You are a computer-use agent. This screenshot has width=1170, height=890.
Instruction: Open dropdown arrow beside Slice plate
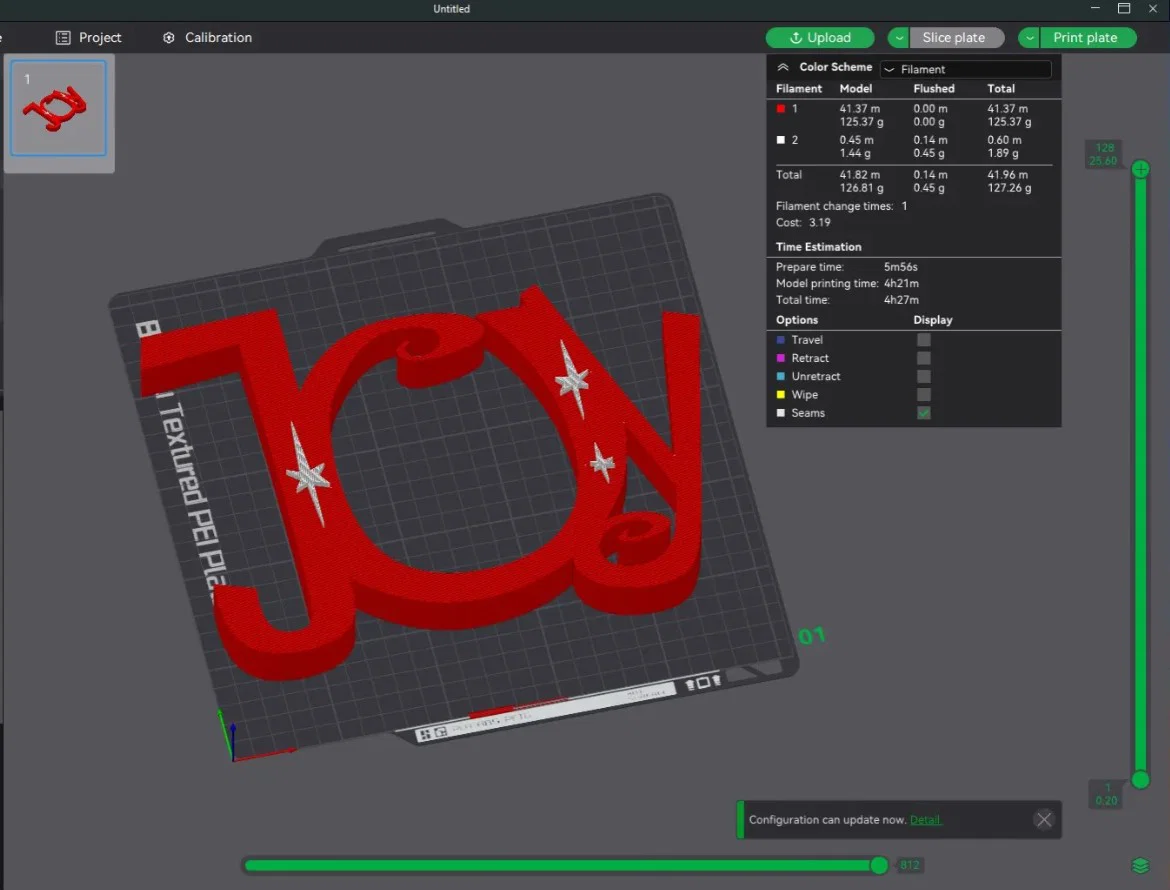[x=898, y=37]
